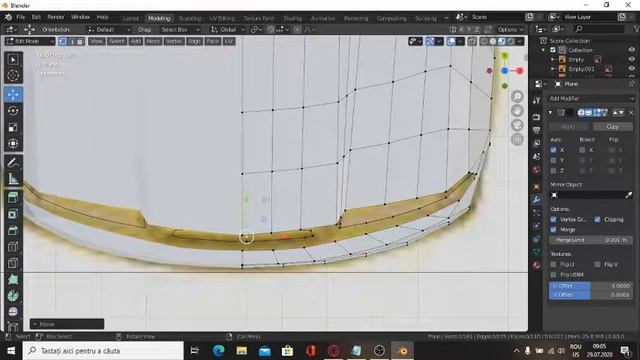Image resolution: width=640 pixels, height=360 pixels.
Task: Toggle camera view gizmo button
Action: [x=517, y=125]
